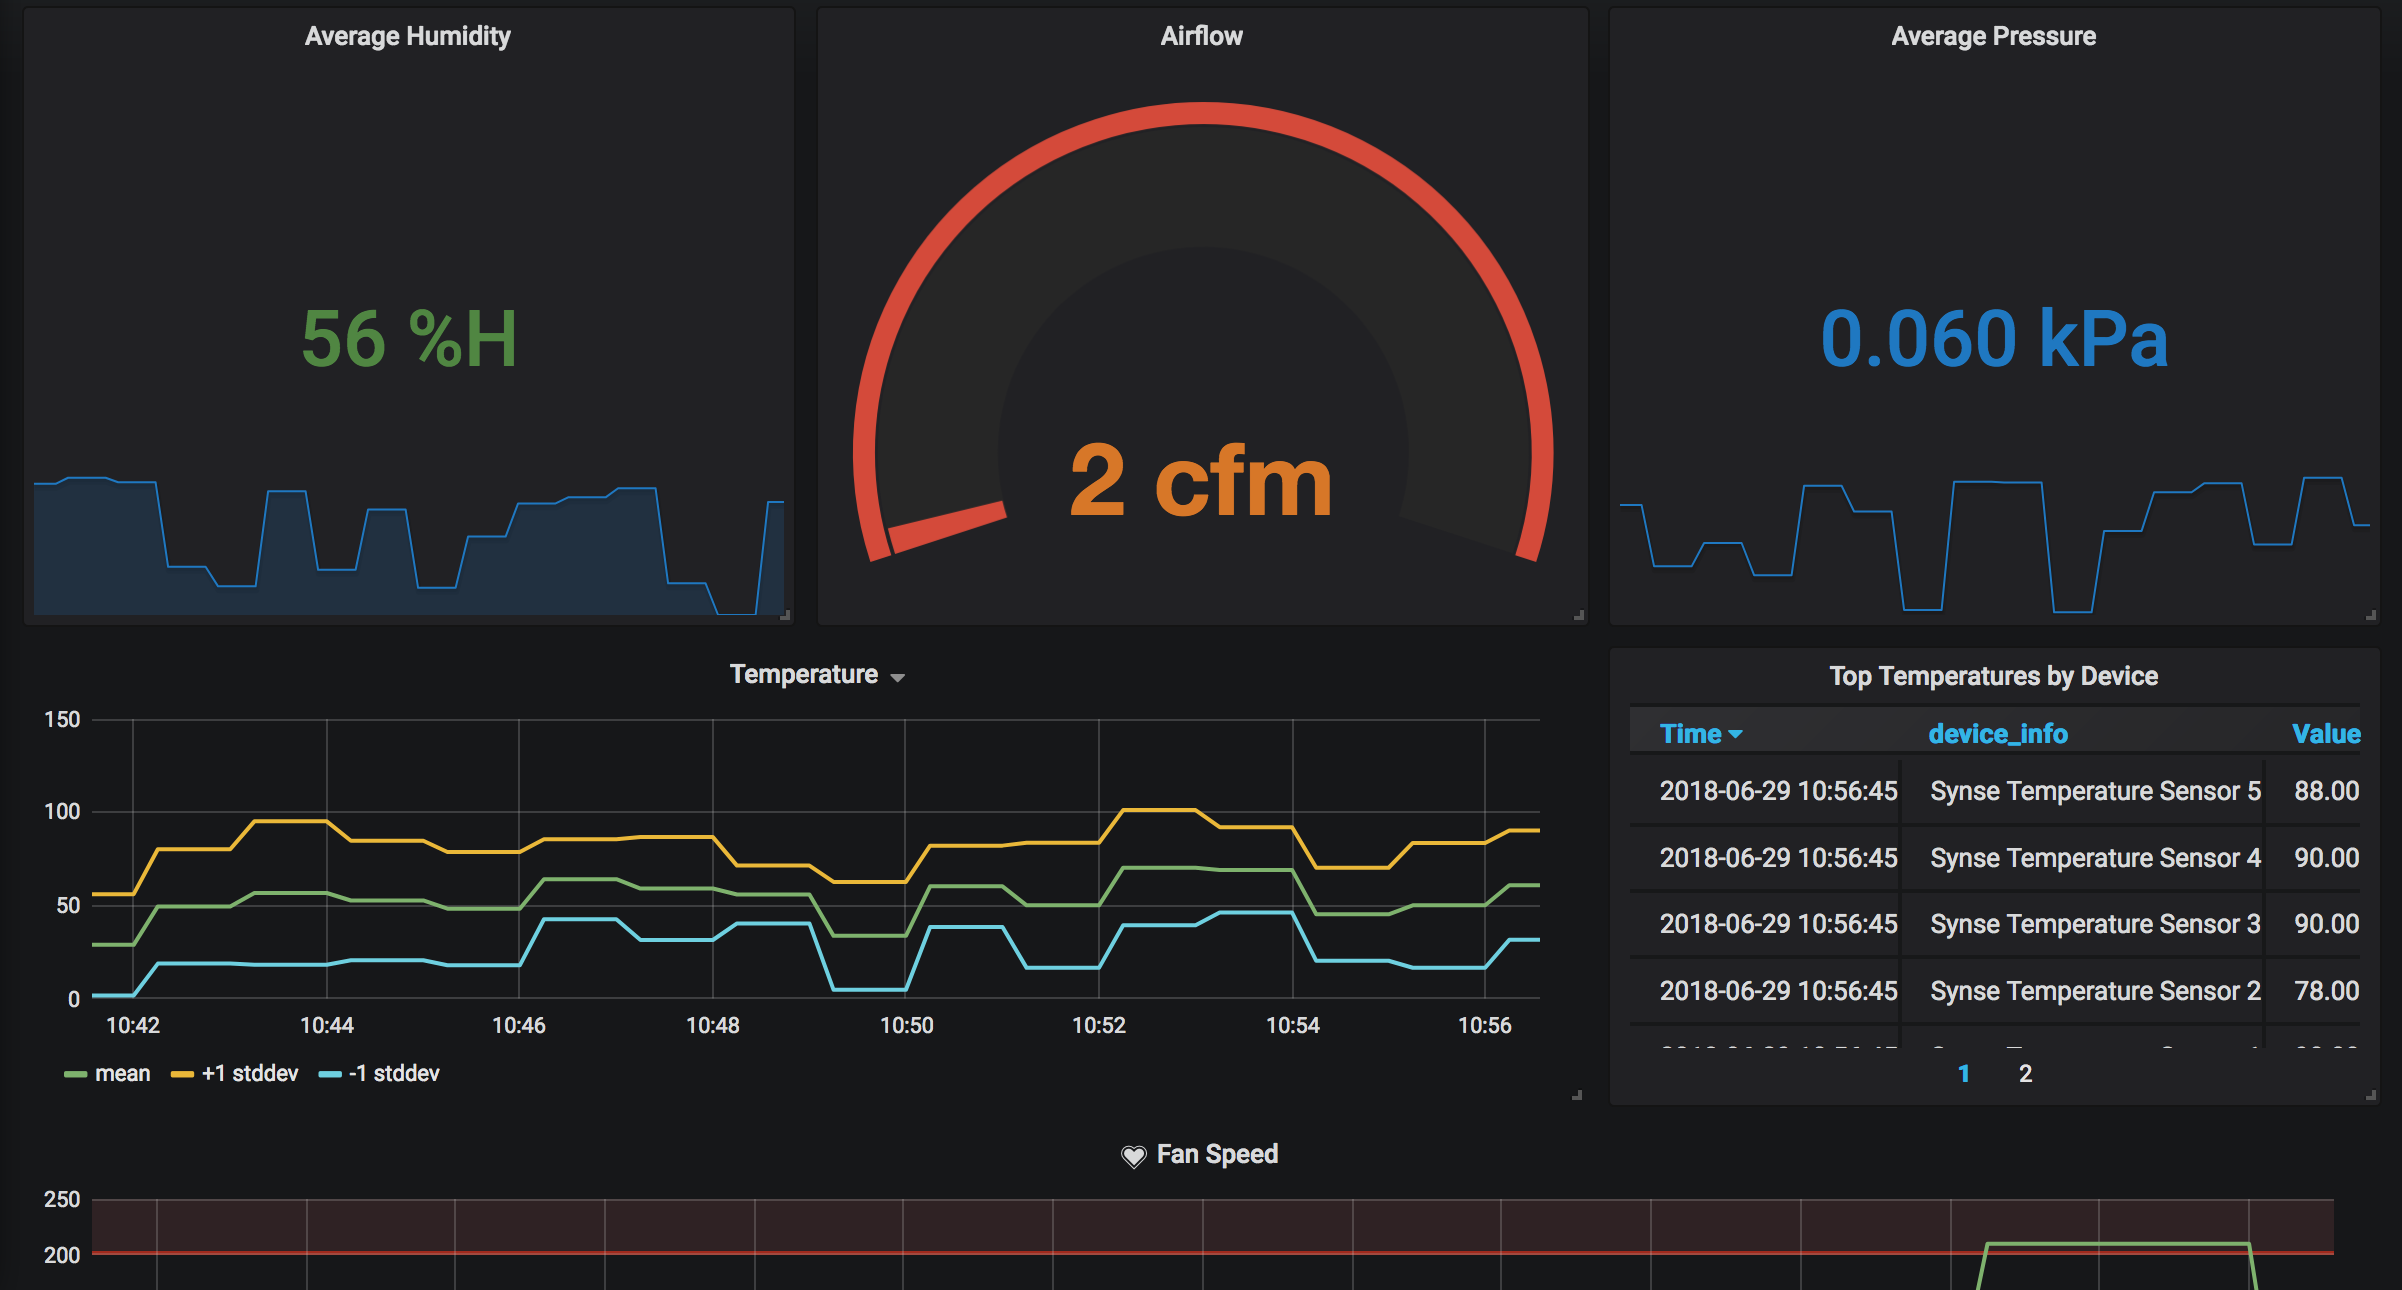The width and height of the screenshot is (2402, 1290).
Task: Click the Synse Temperature Sensor 5 row
Action: [2095, 791]
